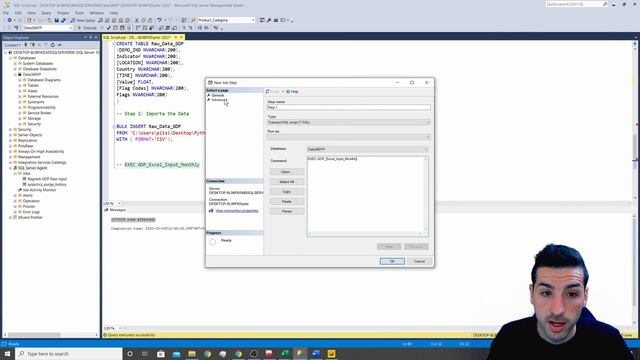Select the Operators folder

click(31, 201)
